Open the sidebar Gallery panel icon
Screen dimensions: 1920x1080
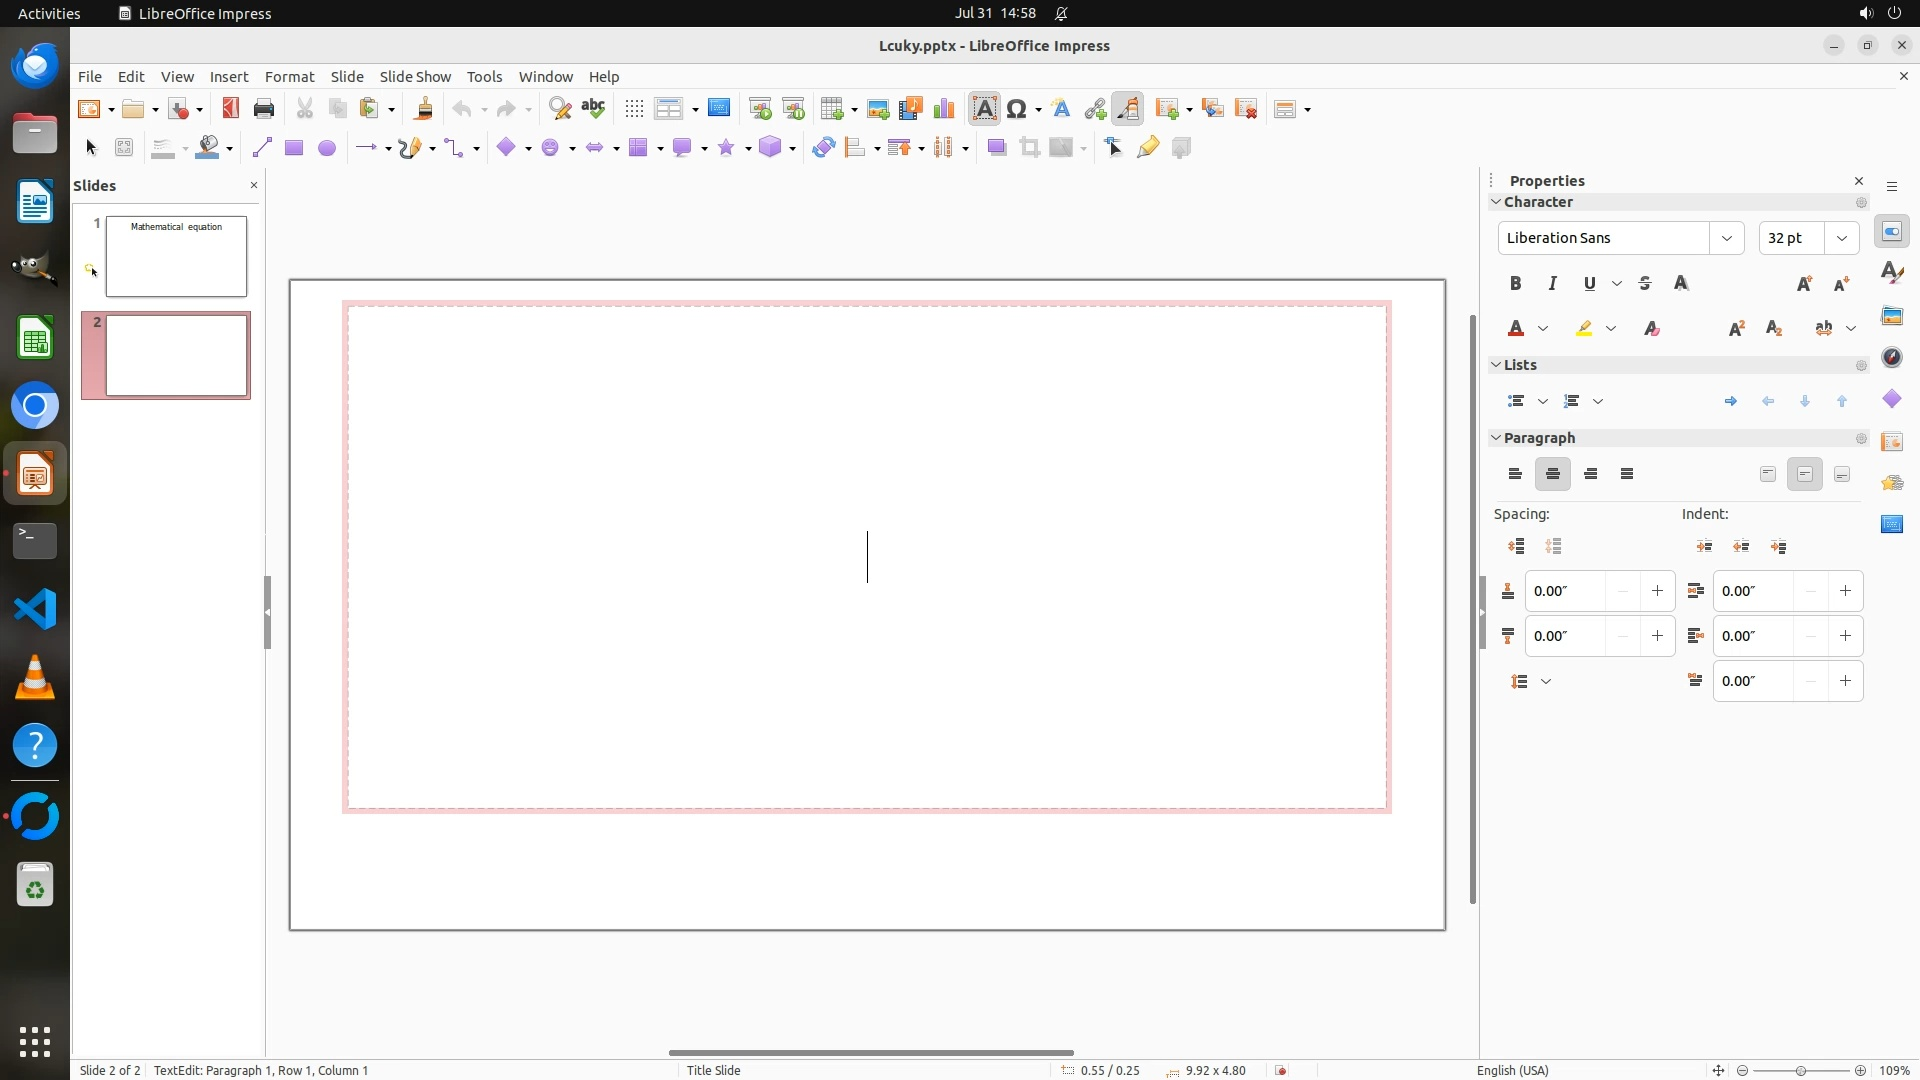(1891, 316)
